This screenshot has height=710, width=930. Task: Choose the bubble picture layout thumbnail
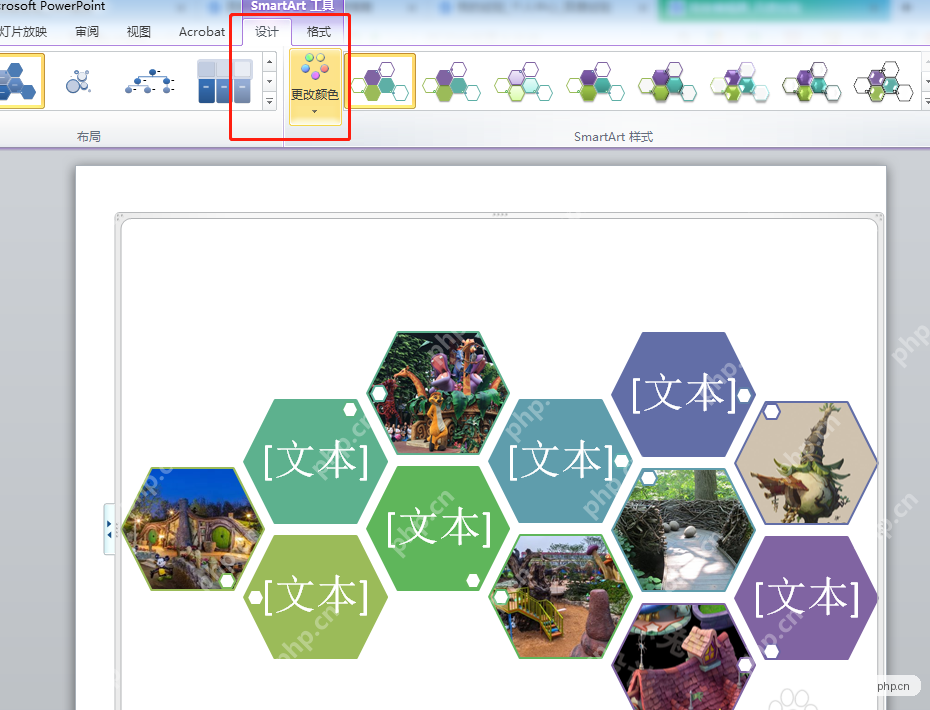click(x=79, y=81)
